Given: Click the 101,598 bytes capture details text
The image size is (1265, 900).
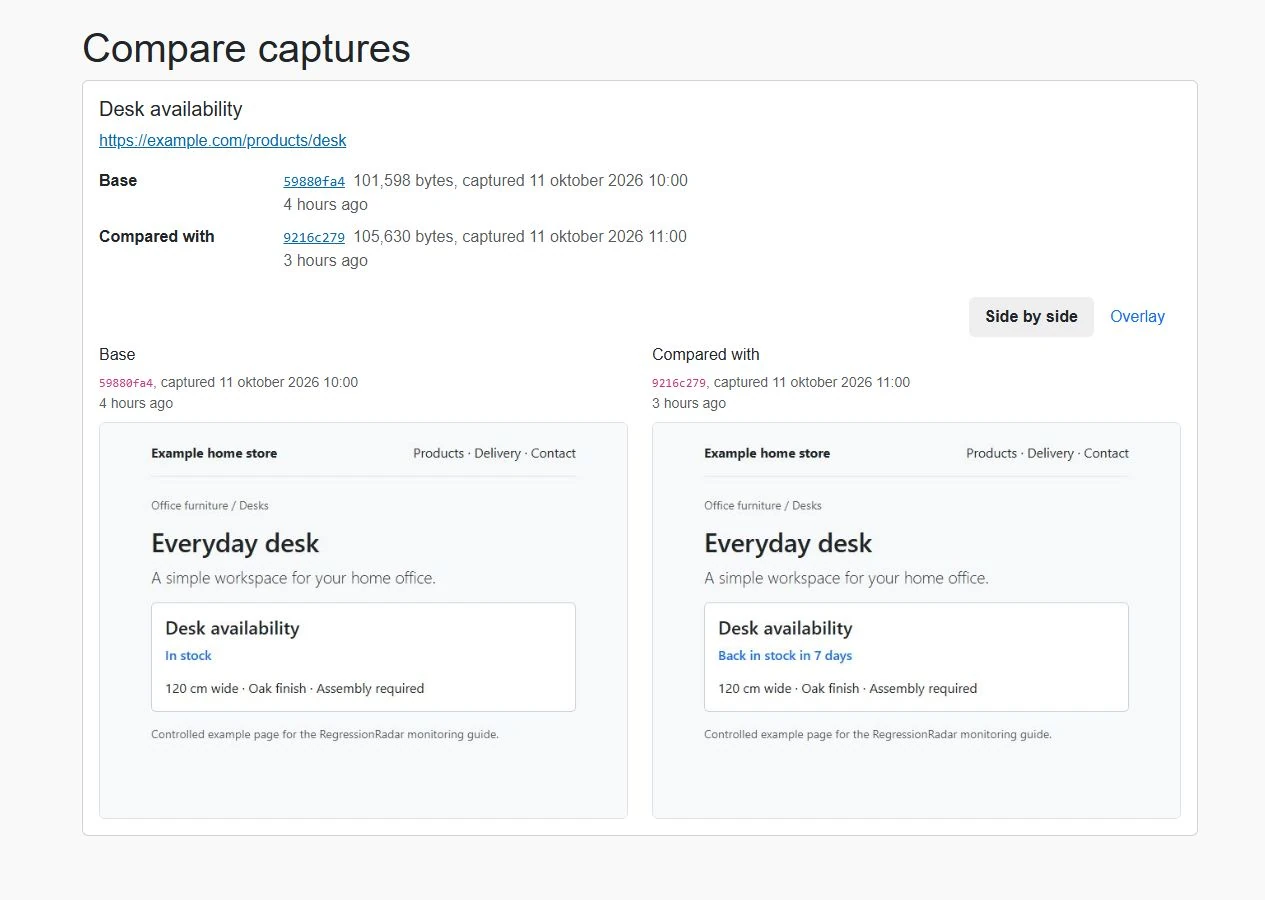Looking at the screenshot, I should click(520, 181).
